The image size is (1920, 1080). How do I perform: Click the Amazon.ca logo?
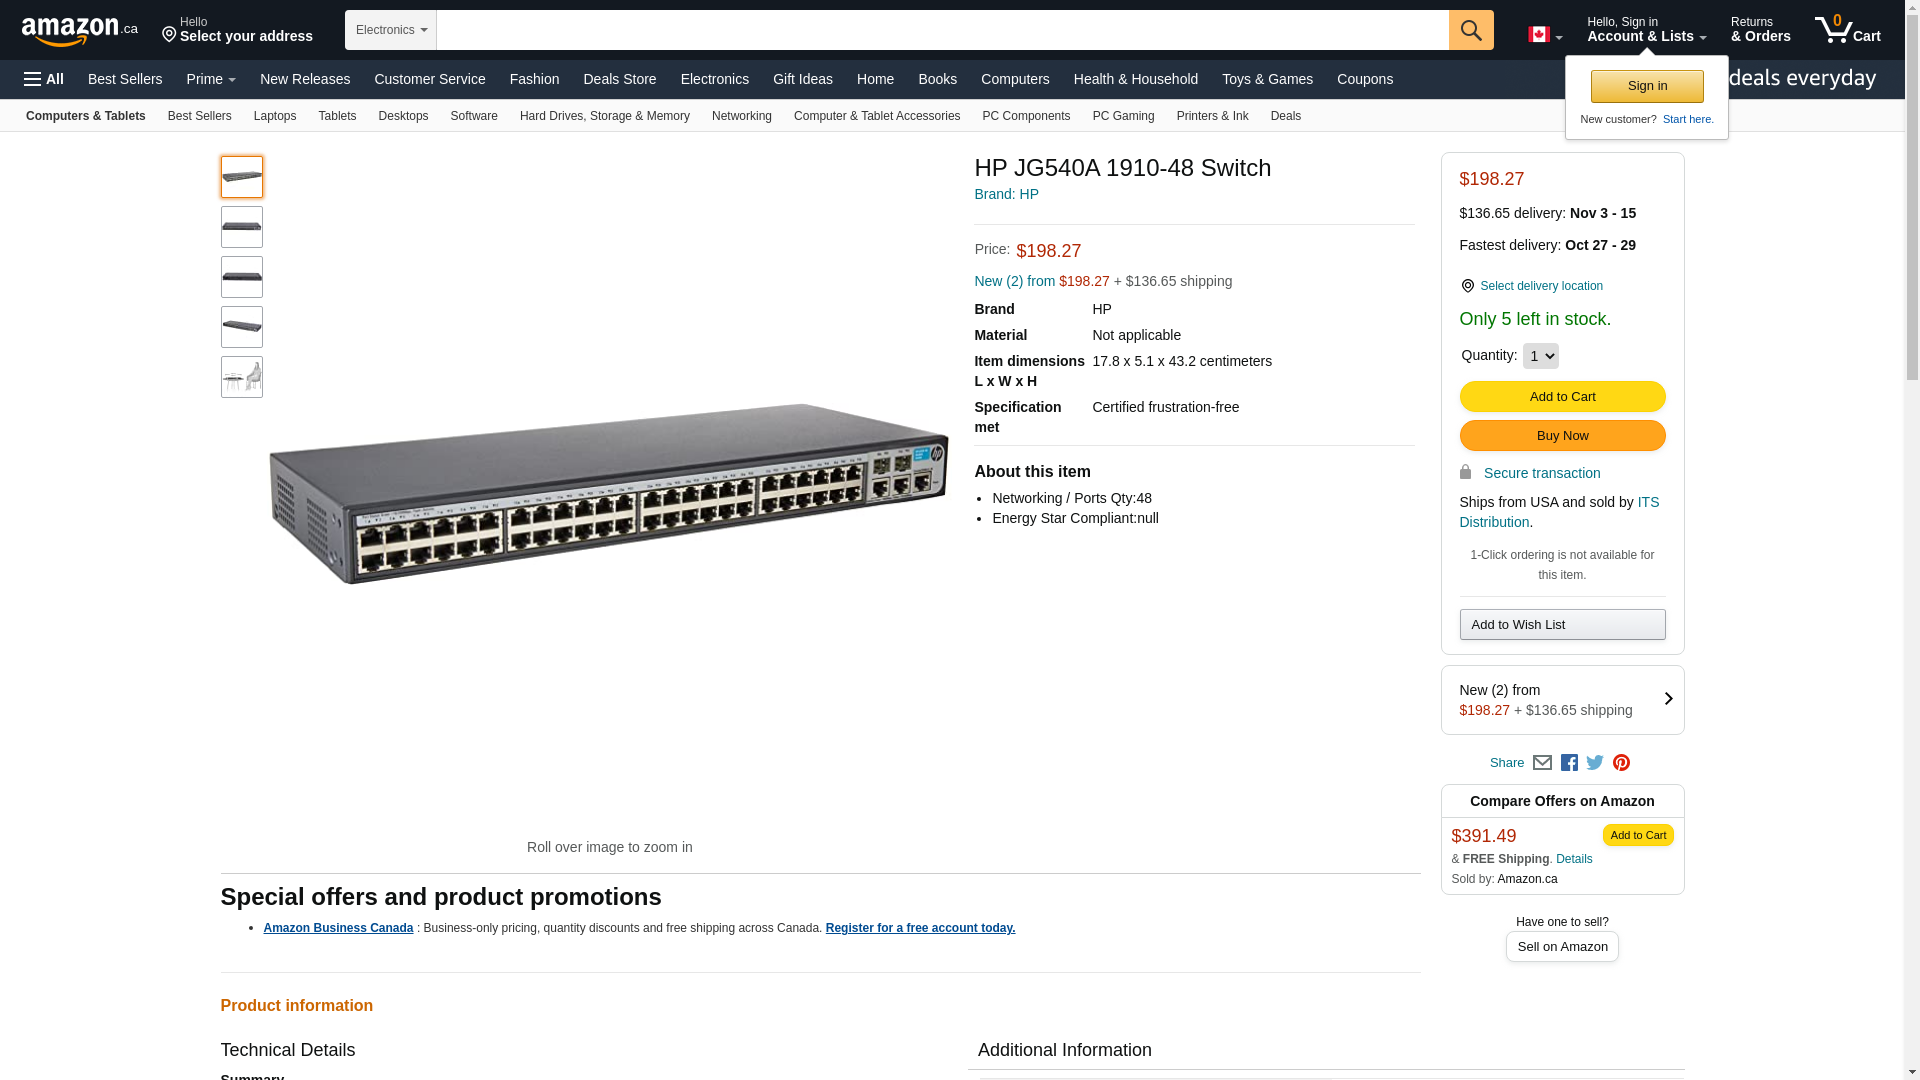(80, 31)
